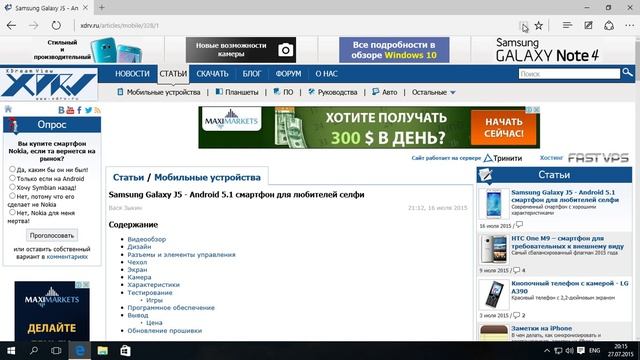This screenshot has height=360, width=640.
Task: Expand the Остальные dropdown menu
Action: tap(433, 92)
